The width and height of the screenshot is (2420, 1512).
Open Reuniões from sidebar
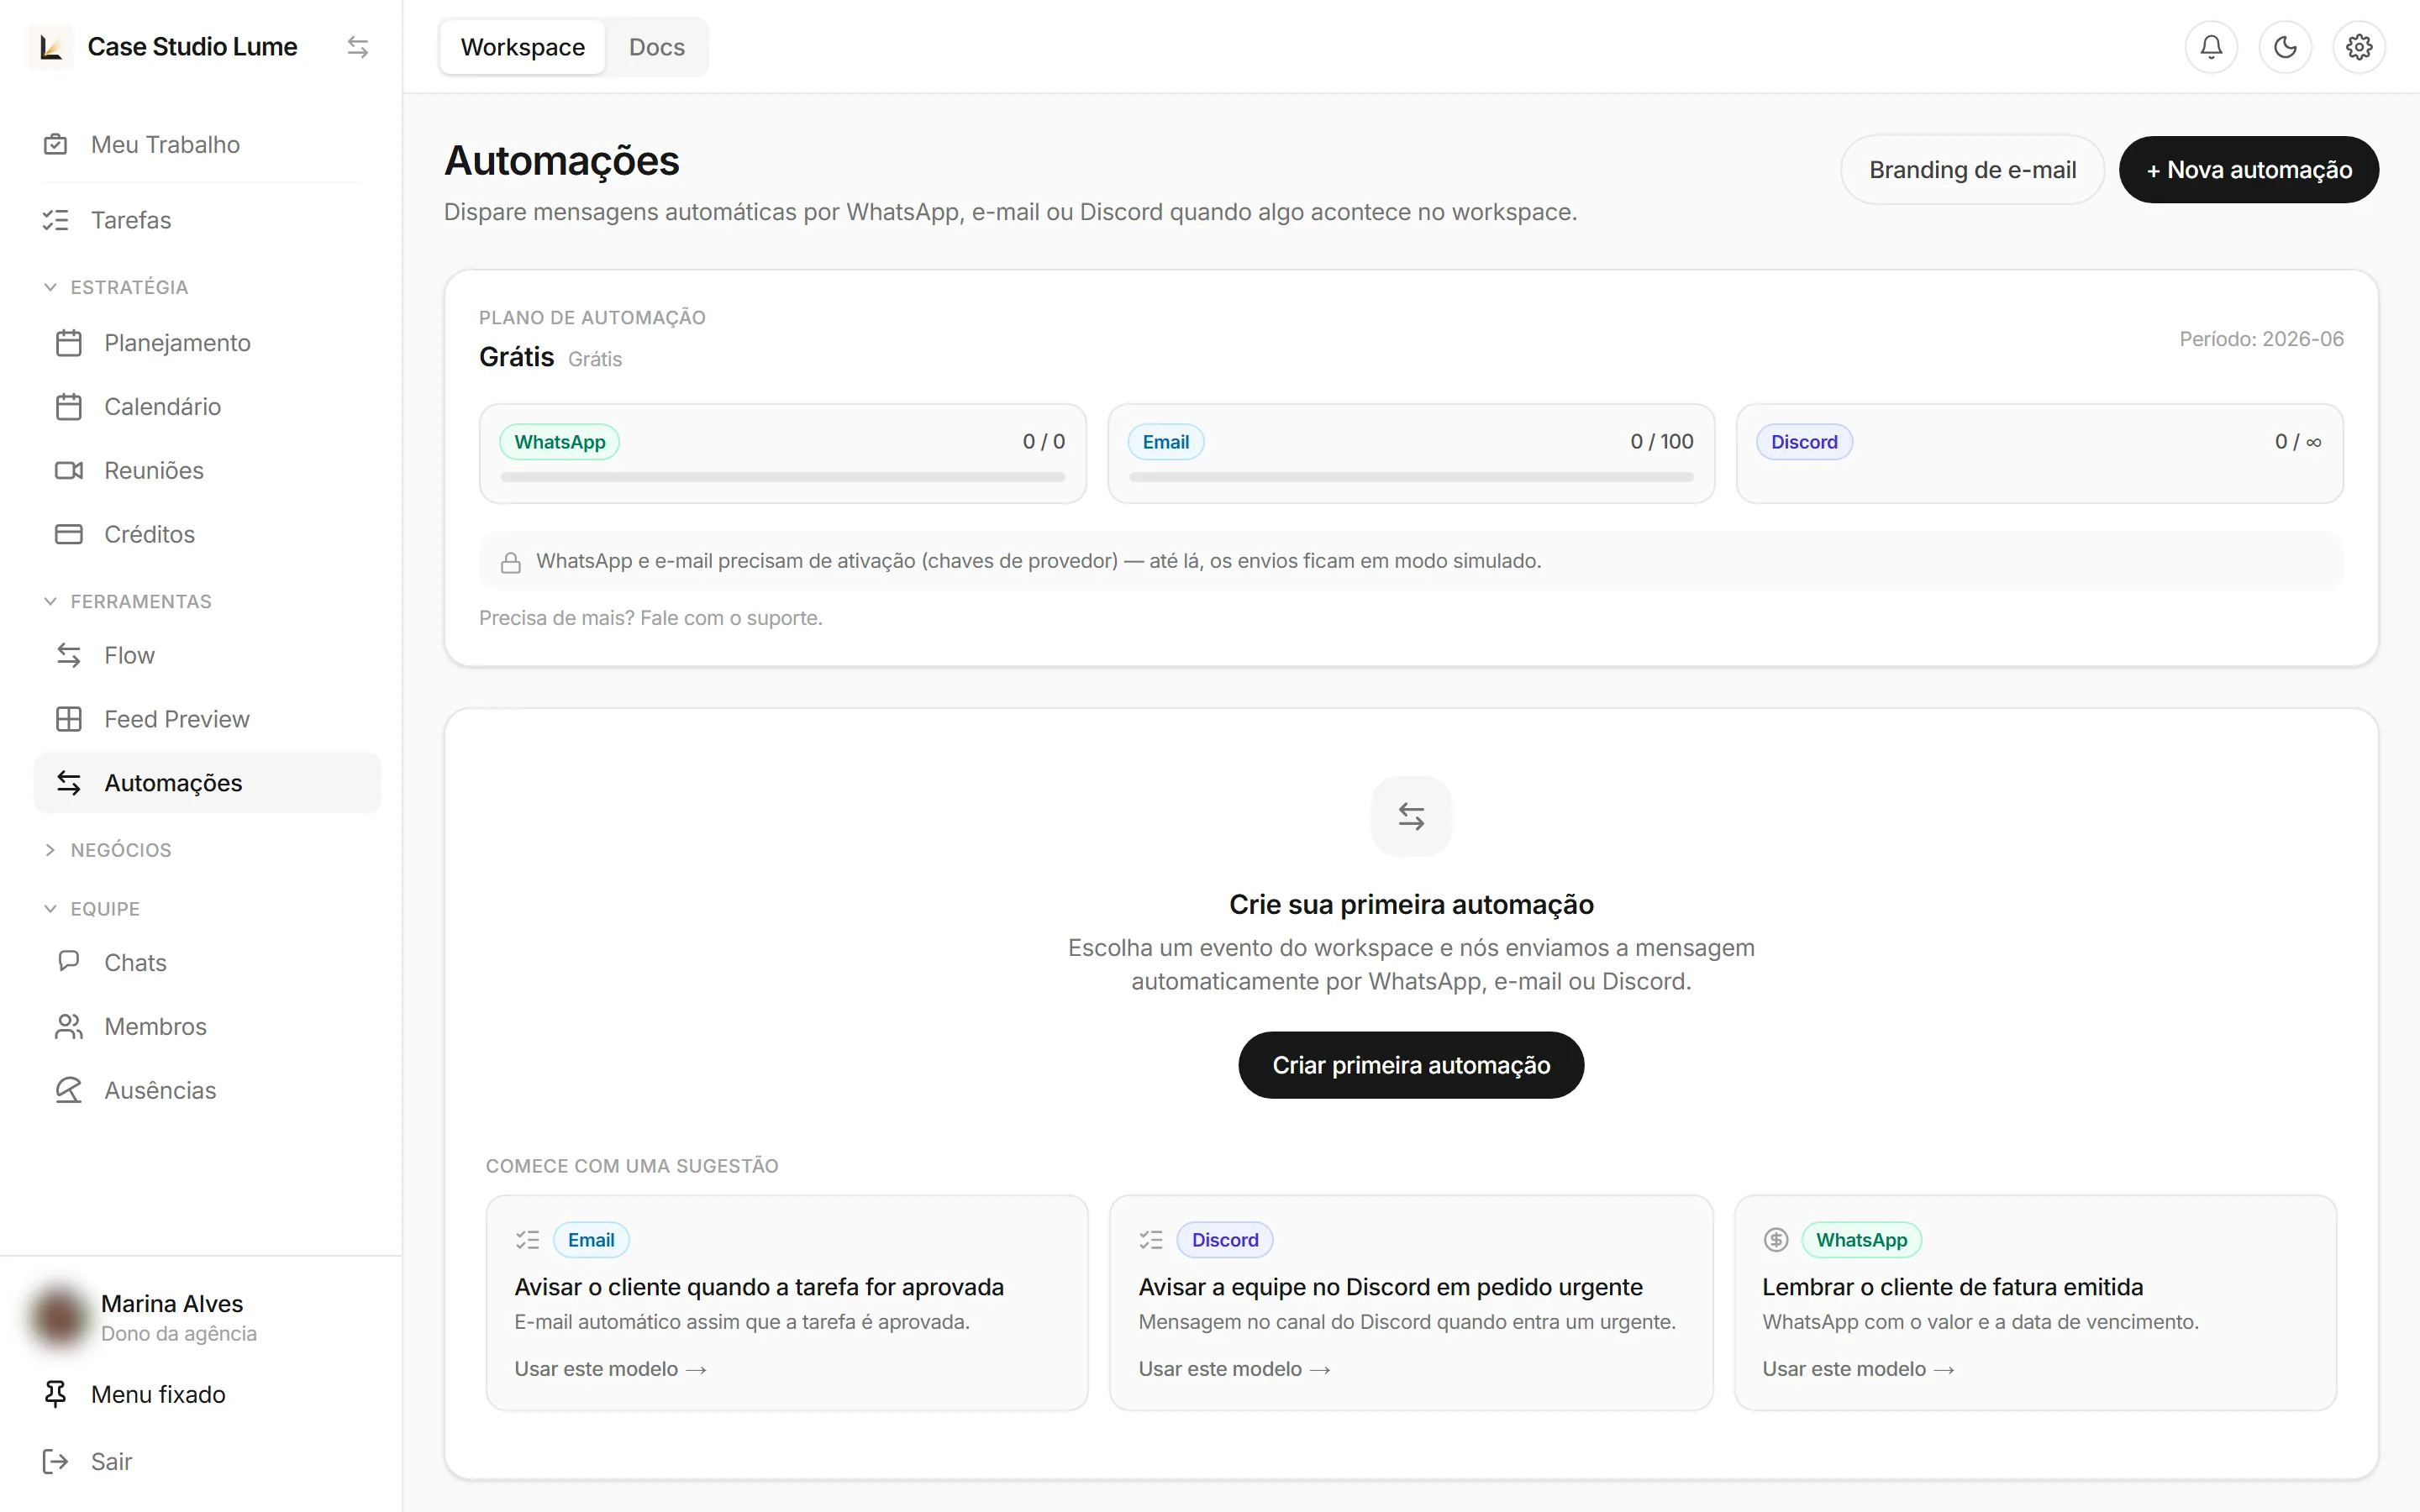[x=207, y=471]
